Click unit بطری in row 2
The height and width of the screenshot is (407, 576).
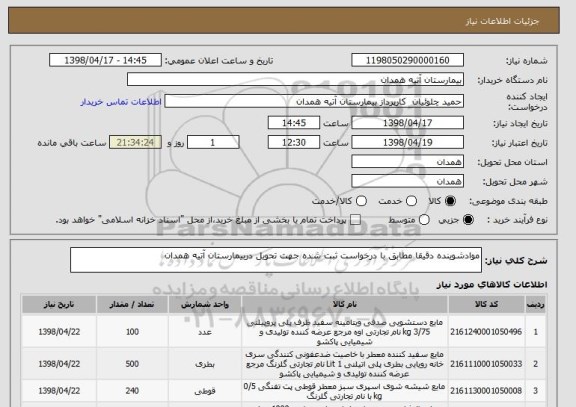pos(205,364)
